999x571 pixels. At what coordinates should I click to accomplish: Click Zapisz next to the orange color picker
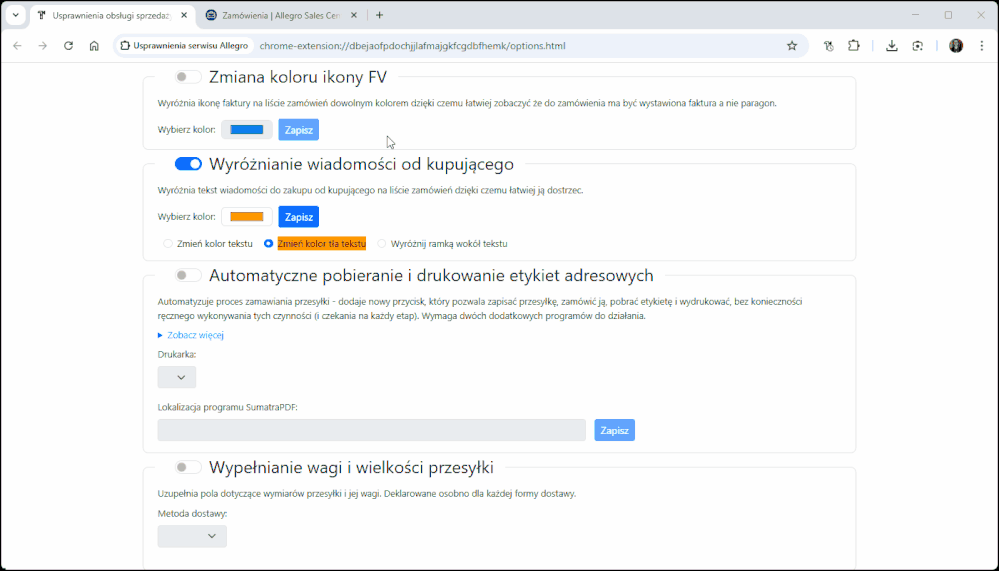coord(298,217)
